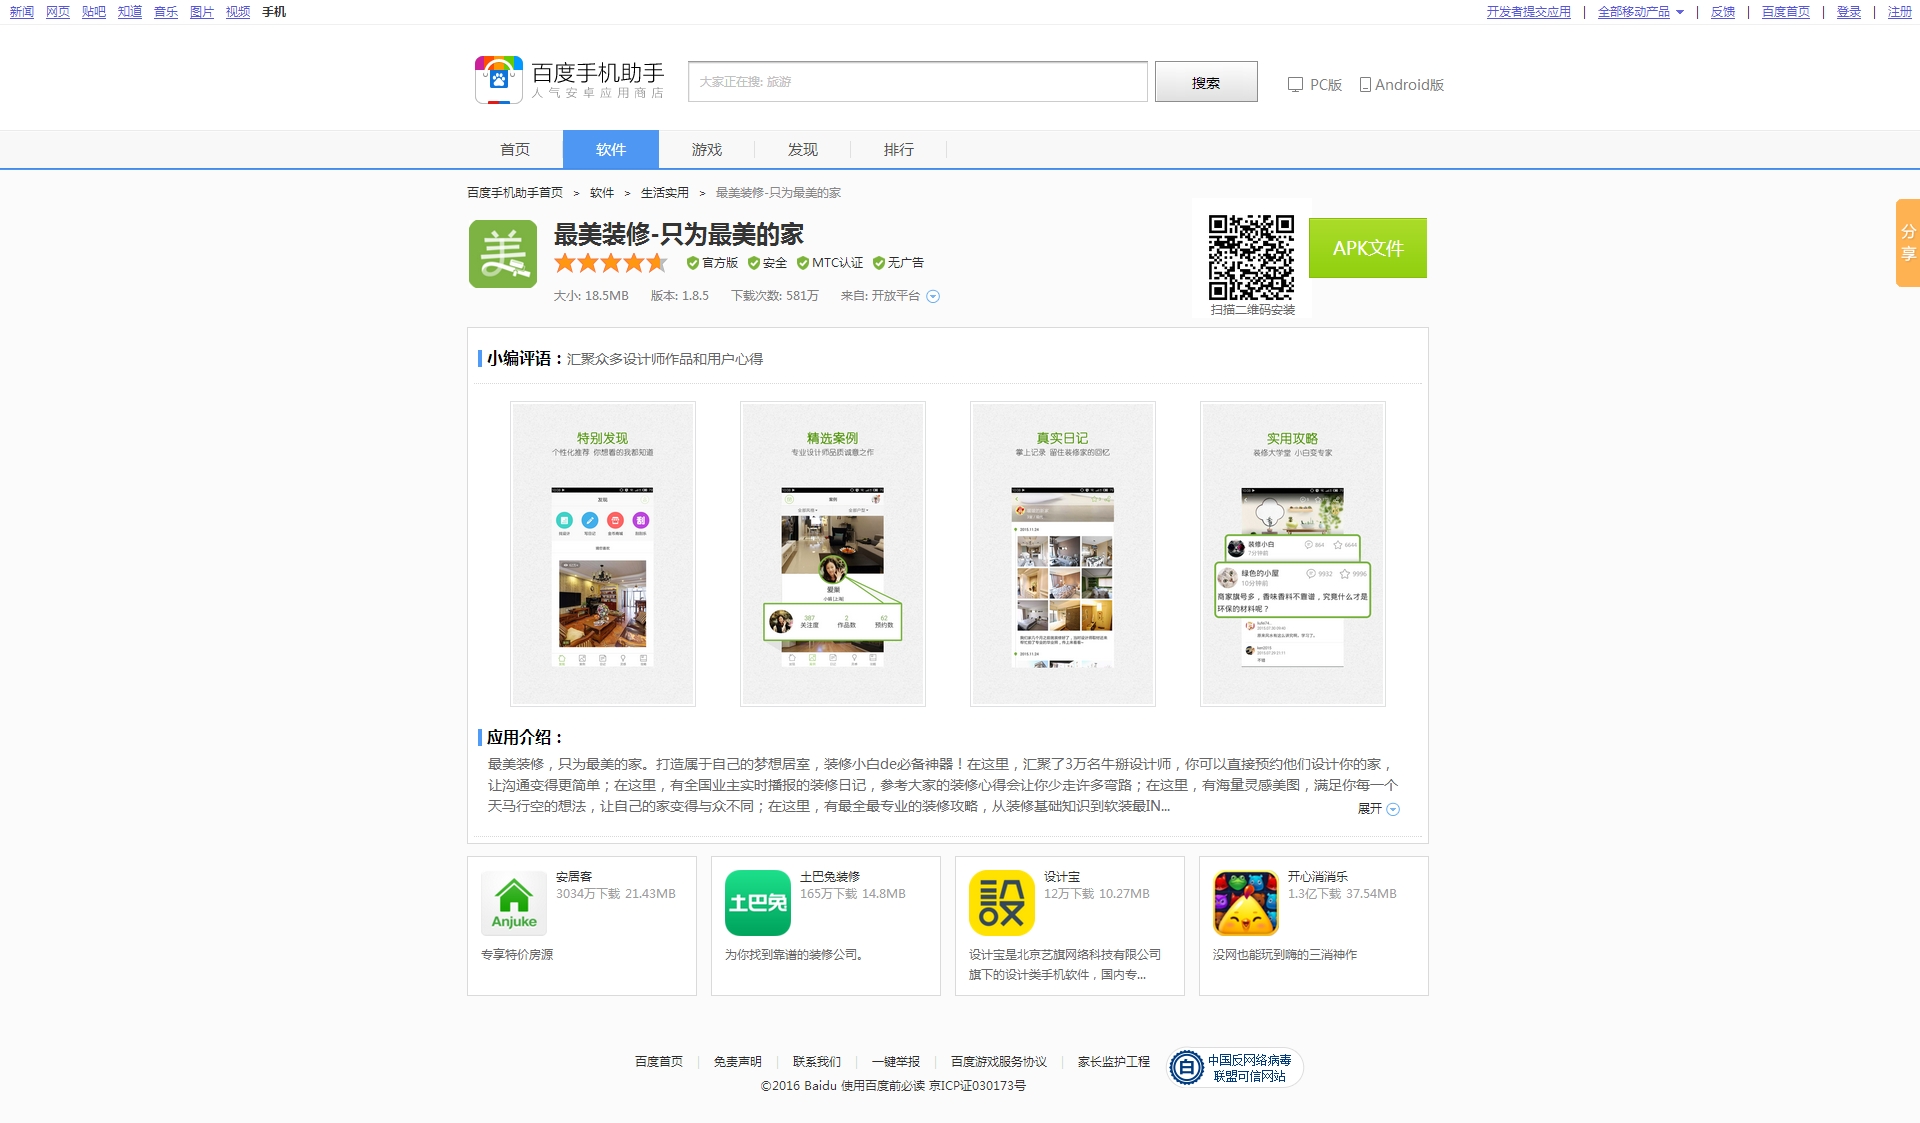
Task: Click the Android版 phone icon
Action: (1365, 85)
